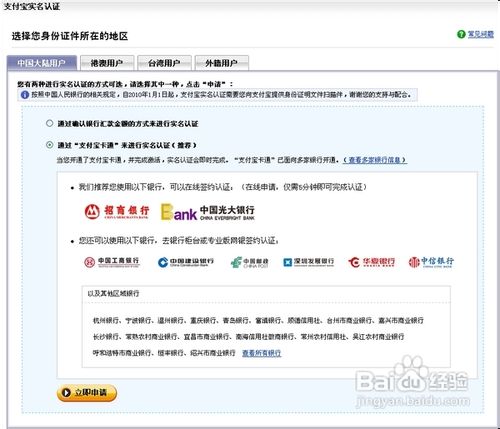
Task: Click the 深圳发展银行 logo
Action: (308, 262)
